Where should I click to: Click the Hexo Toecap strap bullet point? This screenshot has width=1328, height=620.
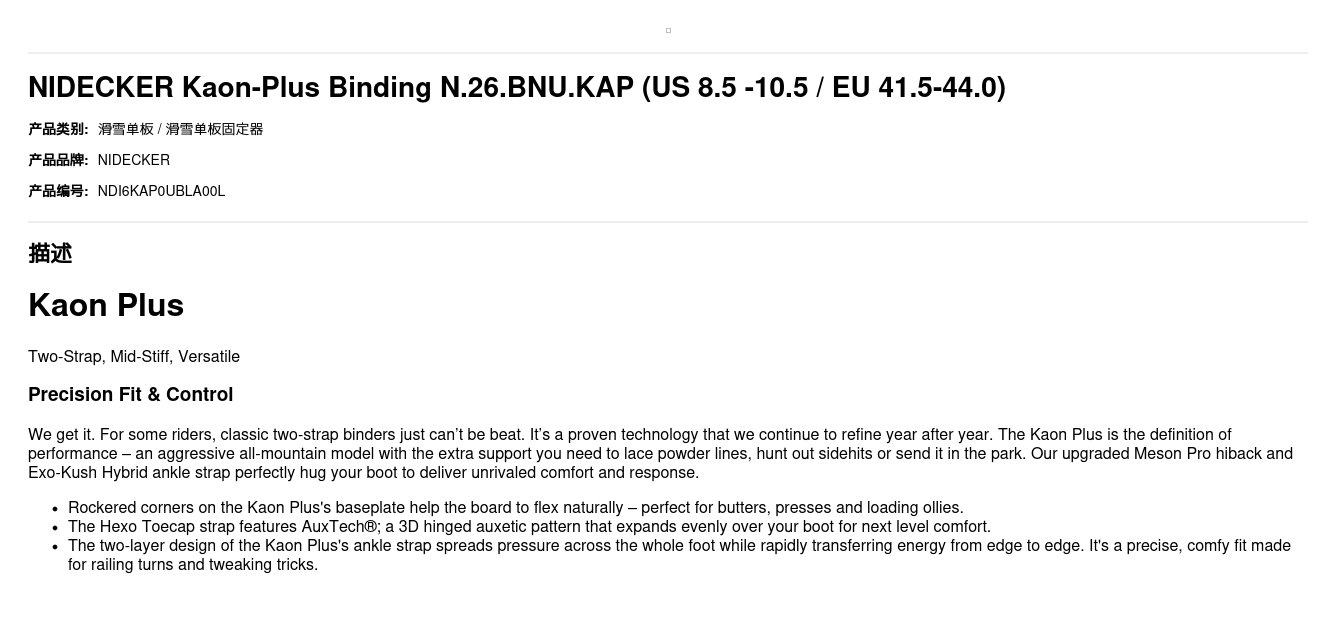pyautogui.click(x=529, y=527)
